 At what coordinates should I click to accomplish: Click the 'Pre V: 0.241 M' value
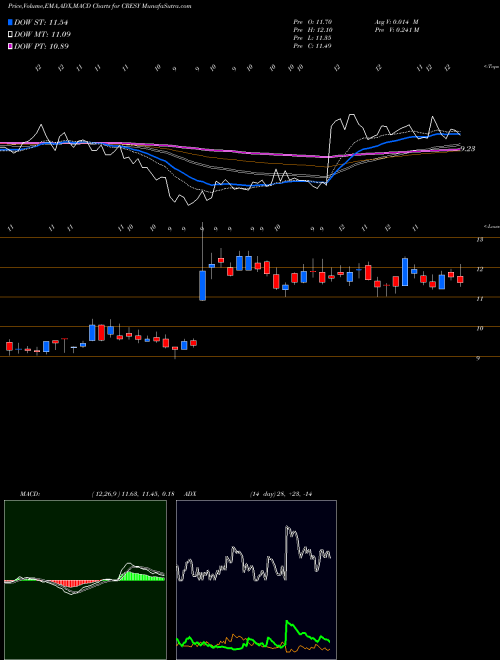point(396,30)
